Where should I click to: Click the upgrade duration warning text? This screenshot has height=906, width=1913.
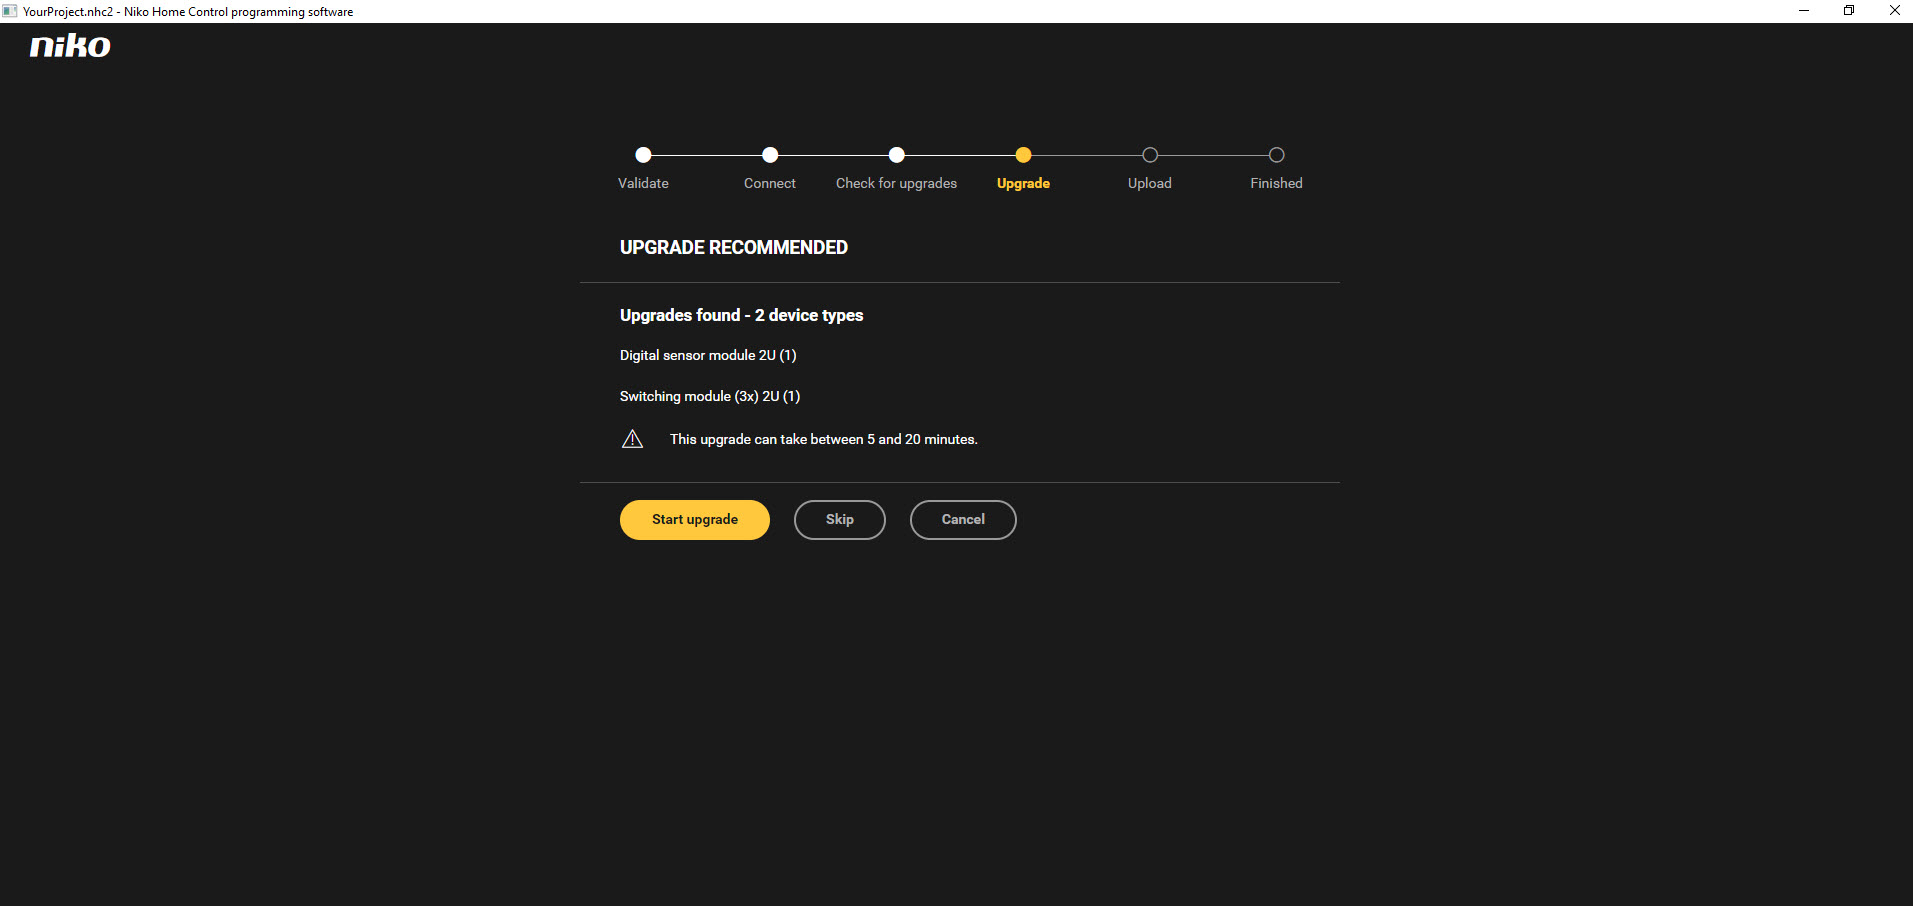[x=823, y=439]
